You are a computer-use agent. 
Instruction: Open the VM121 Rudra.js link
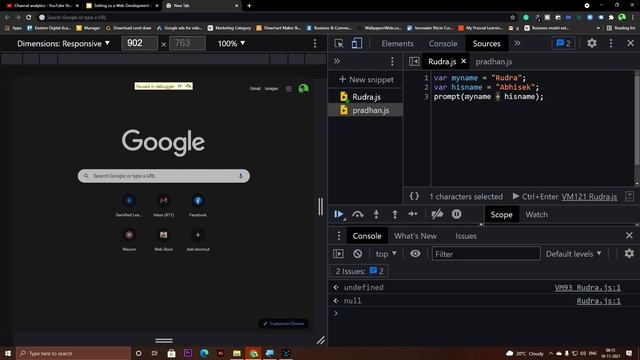(x=589, y=197)
